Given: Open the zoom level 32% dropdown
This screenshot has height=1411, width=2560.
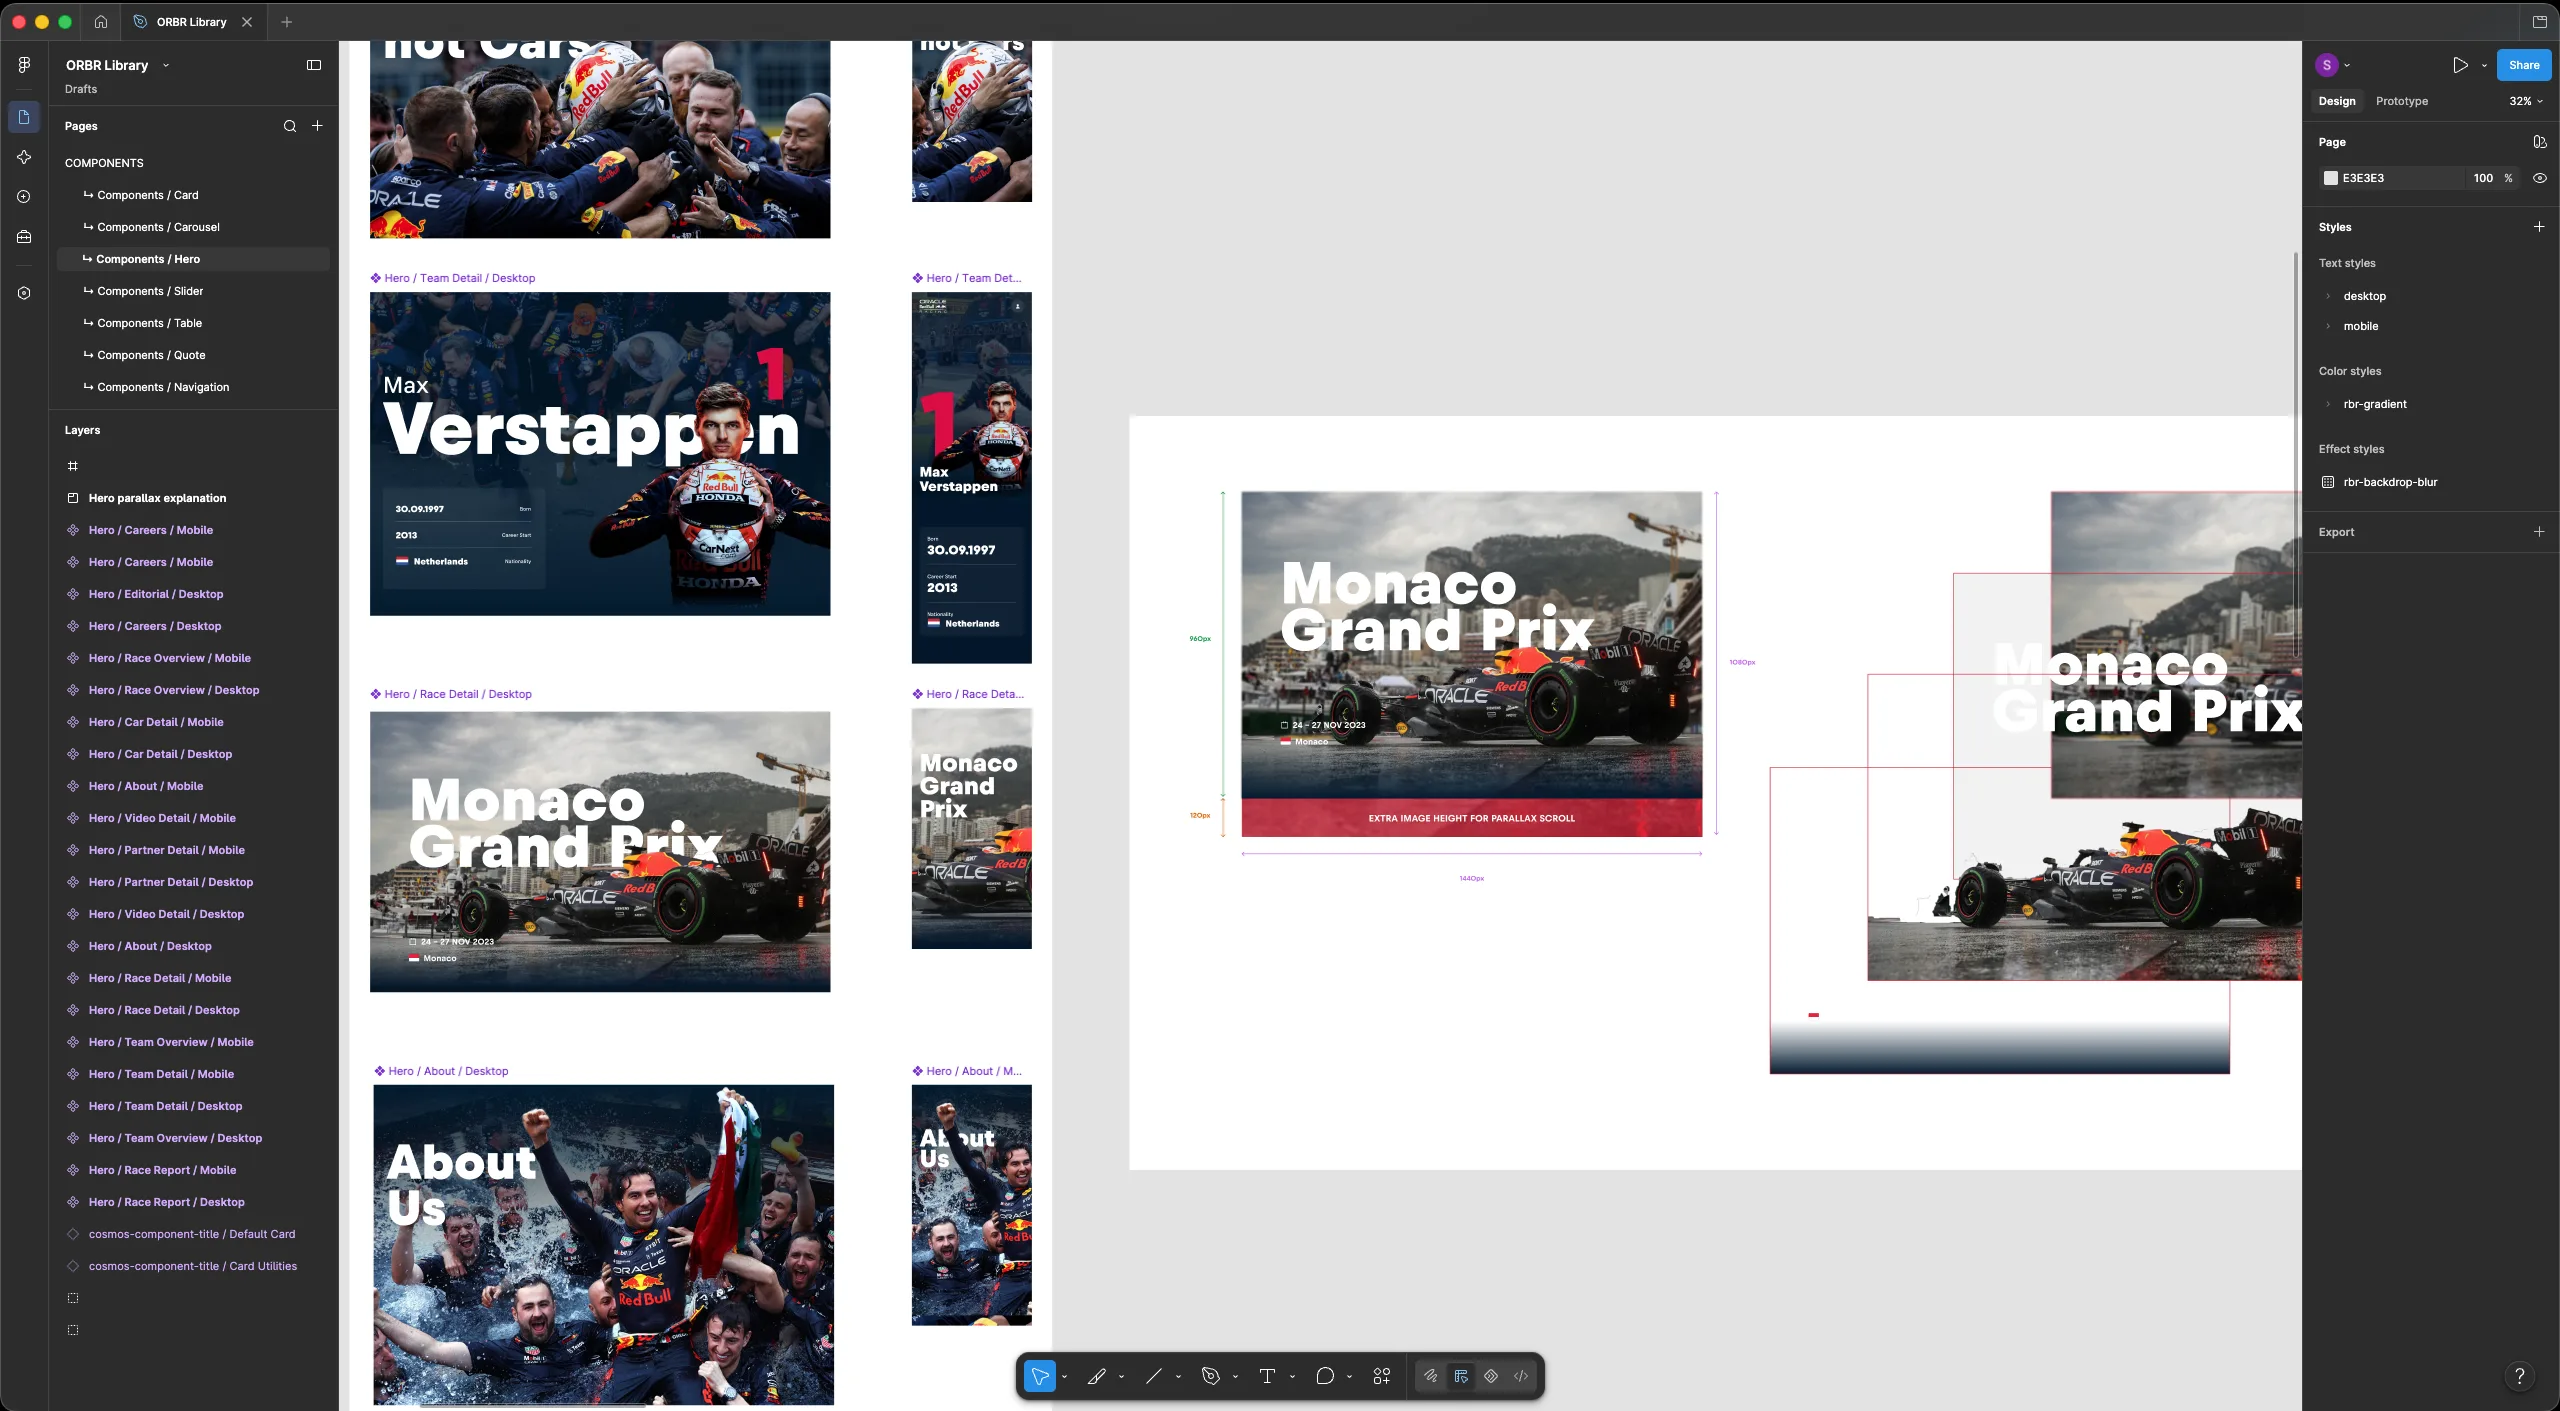Looking at the screenshot, I should coord(2525,101).
